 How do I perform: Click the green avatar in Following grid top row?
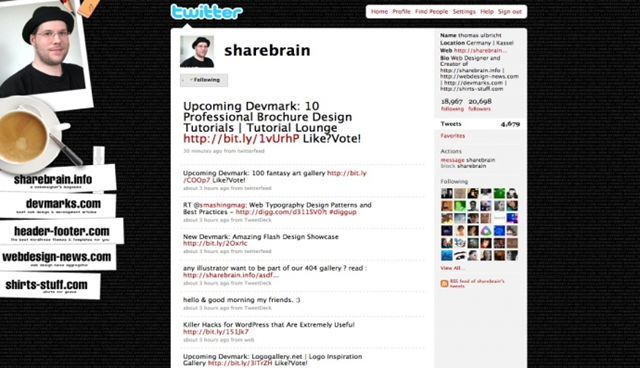coord(499,193)
